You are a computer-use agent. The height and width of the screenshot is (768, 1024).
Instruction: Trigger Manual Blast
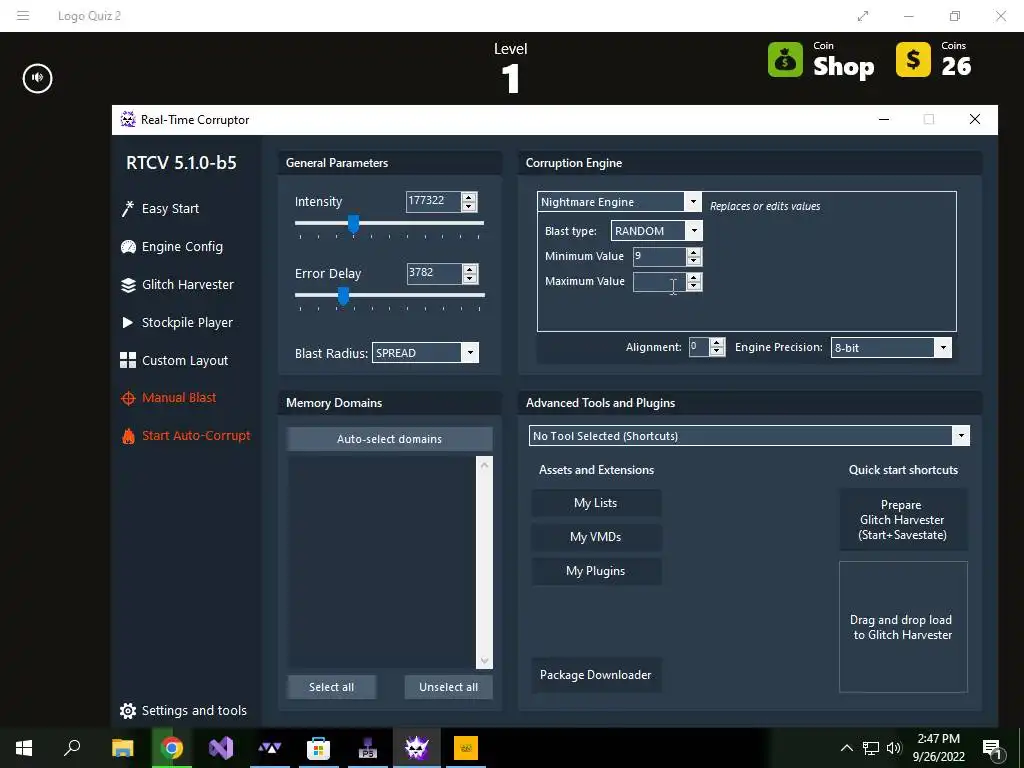179,398
